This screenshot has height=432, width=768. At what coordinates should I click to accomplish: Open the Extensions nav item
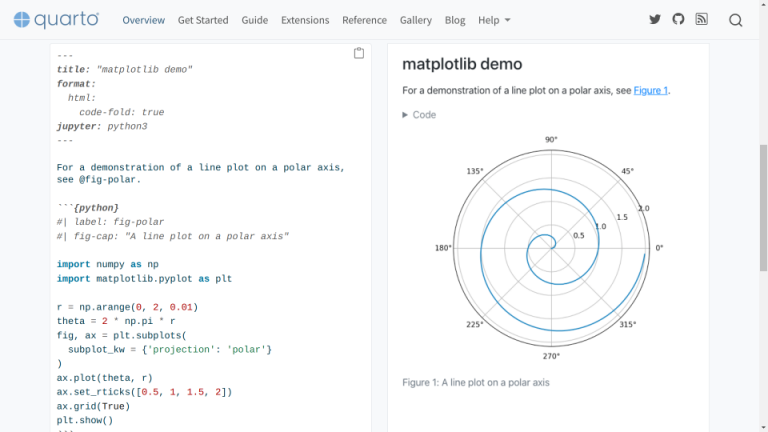[x=305, y=20]
